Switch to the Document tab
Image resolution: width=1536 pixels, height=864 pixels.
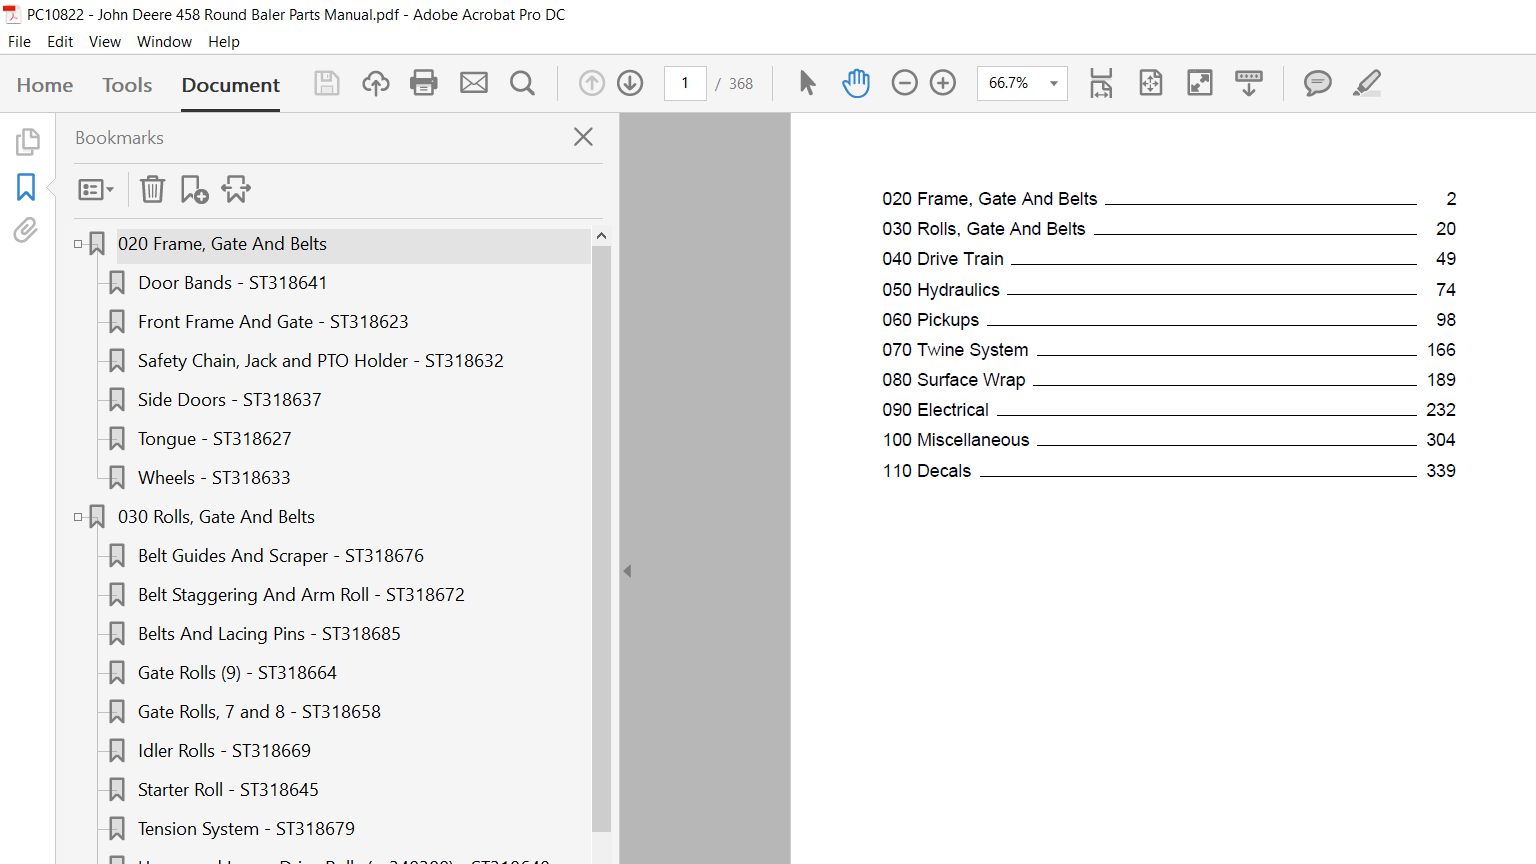click(231, 85)
